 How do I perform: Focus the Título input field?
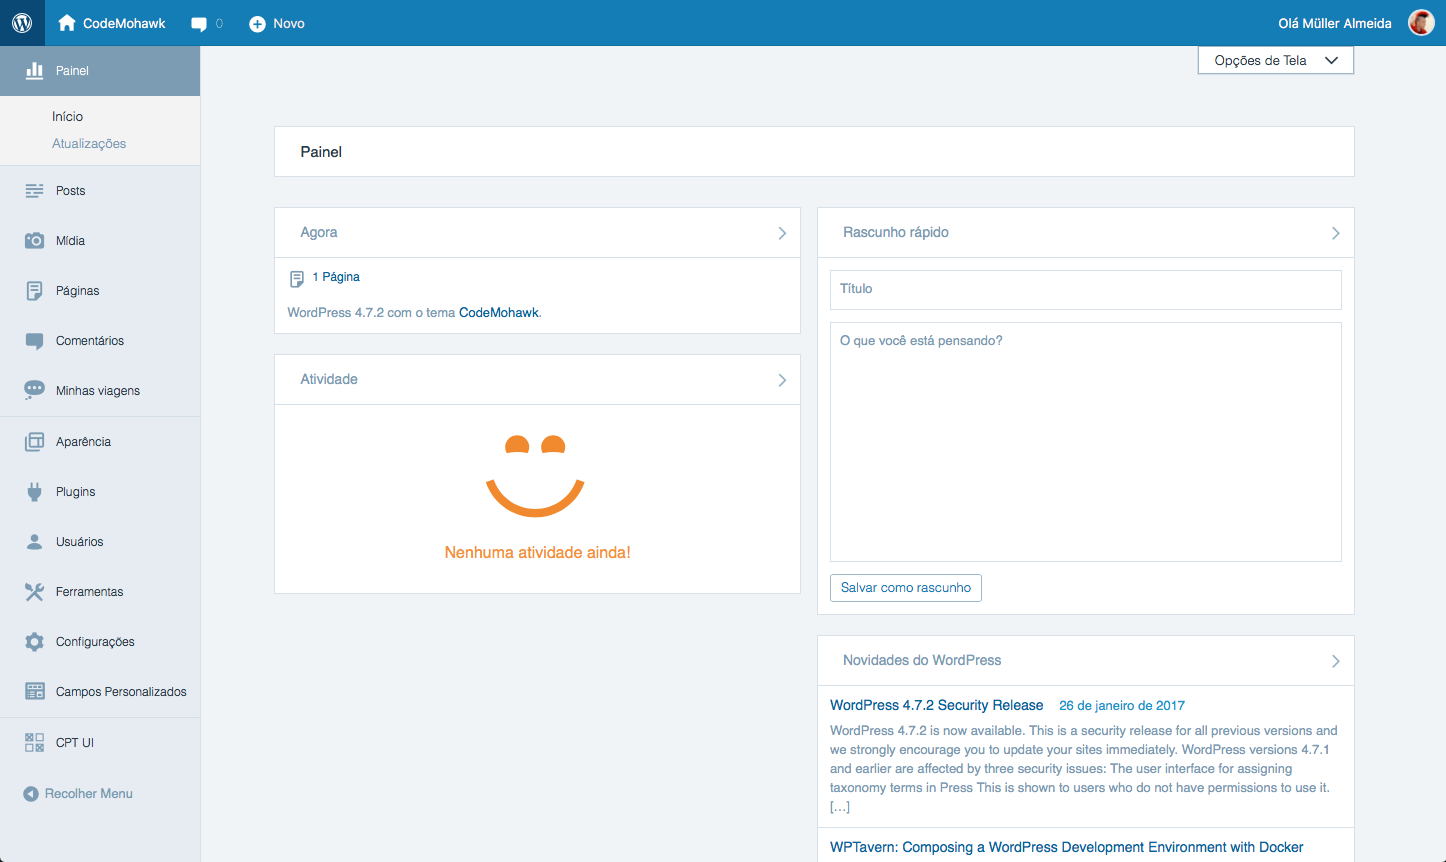click(x=1085, y=290)
